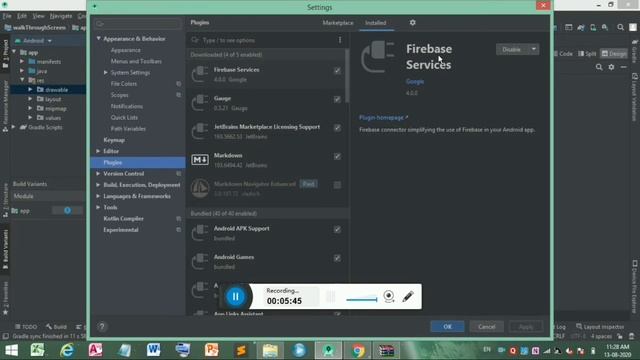The image size is (640, 360).
Task: Expand the drawable folder in project tree
Action: 30,89
